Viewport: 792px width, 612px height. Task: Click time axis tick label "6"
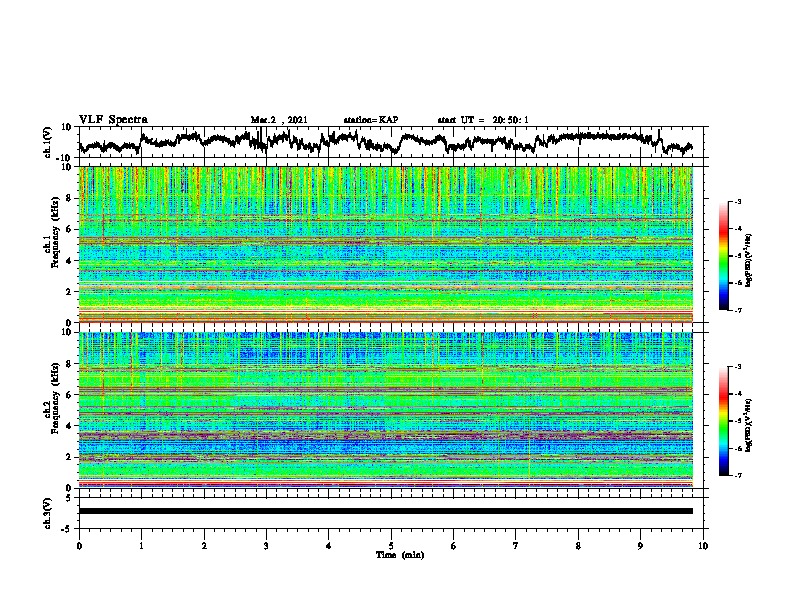[454, 546]
